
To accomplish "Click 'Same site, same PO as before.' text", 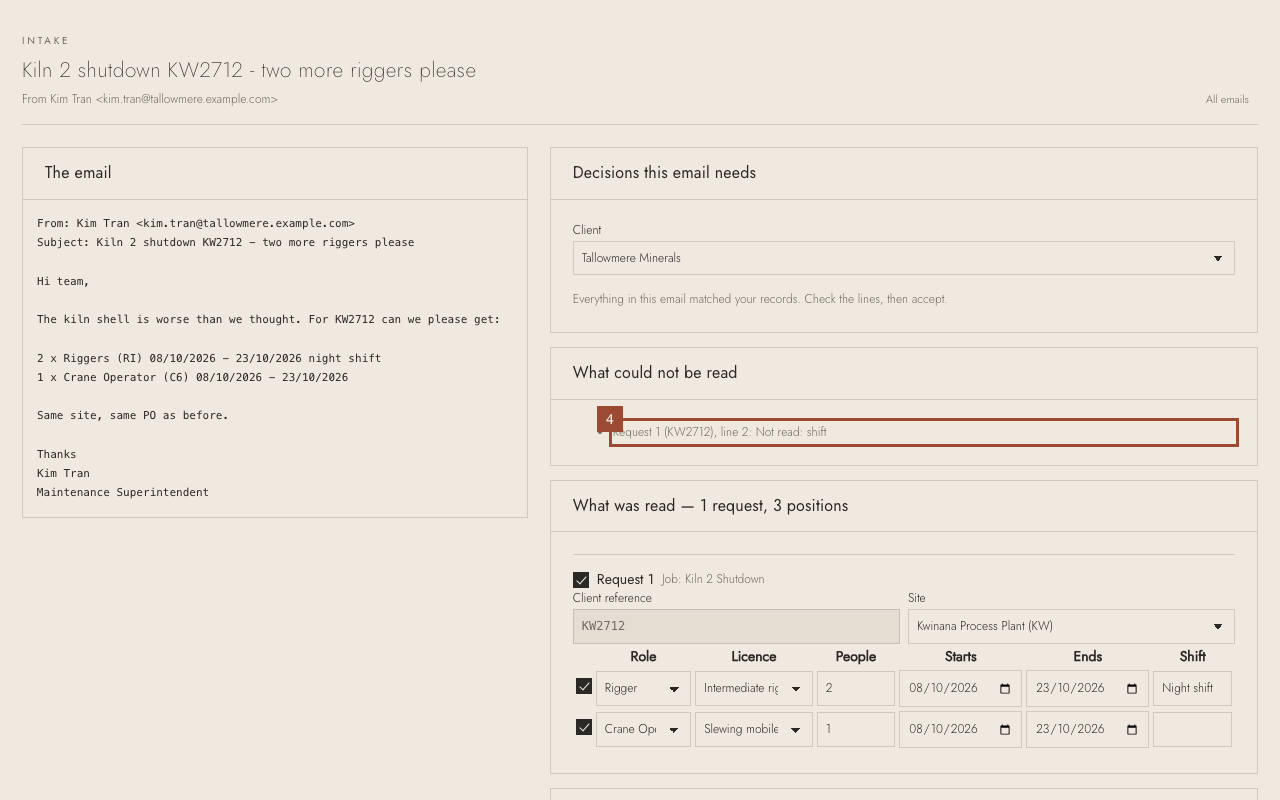I will pos(133,415).
